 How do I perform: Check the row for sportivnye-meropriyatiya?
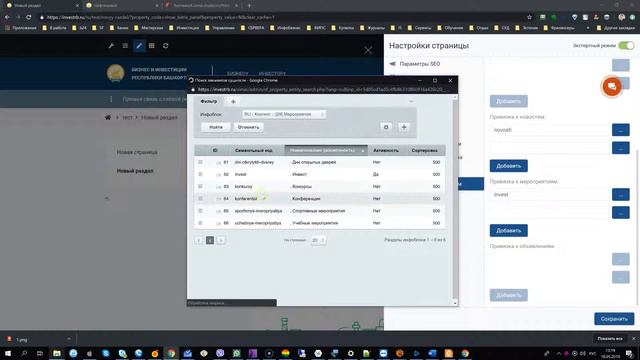200,211
